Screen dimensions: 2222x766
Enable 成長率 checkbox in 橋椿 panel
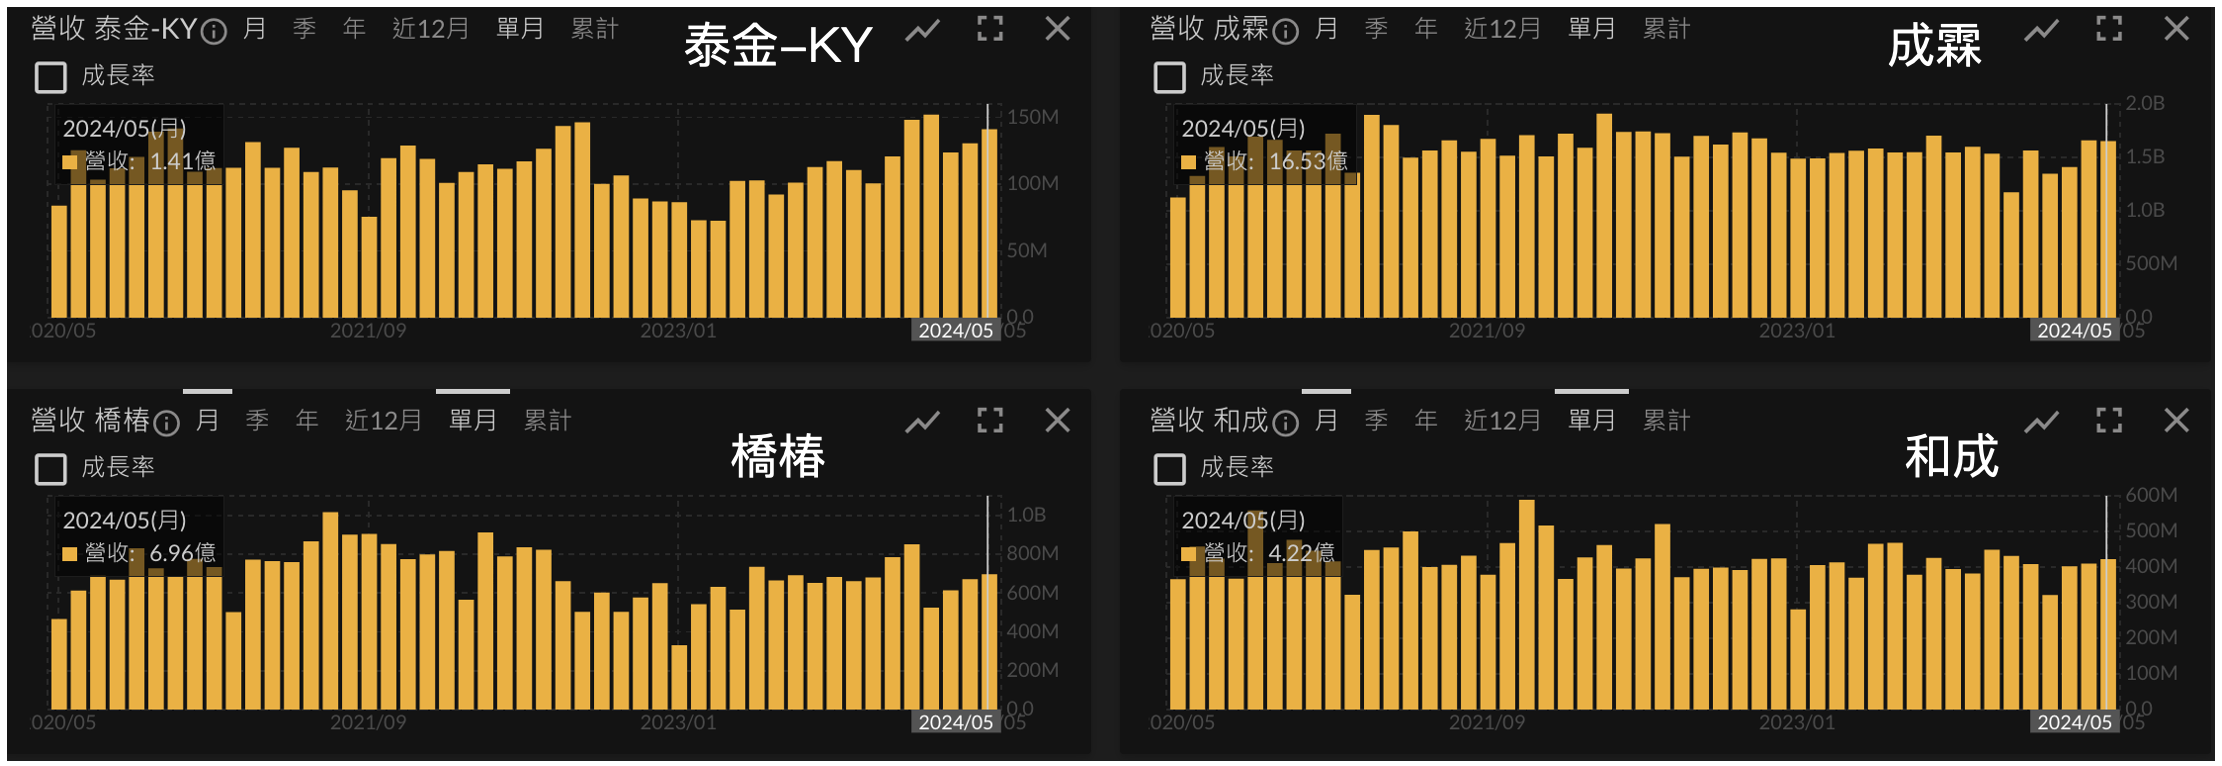coord(51,469)
